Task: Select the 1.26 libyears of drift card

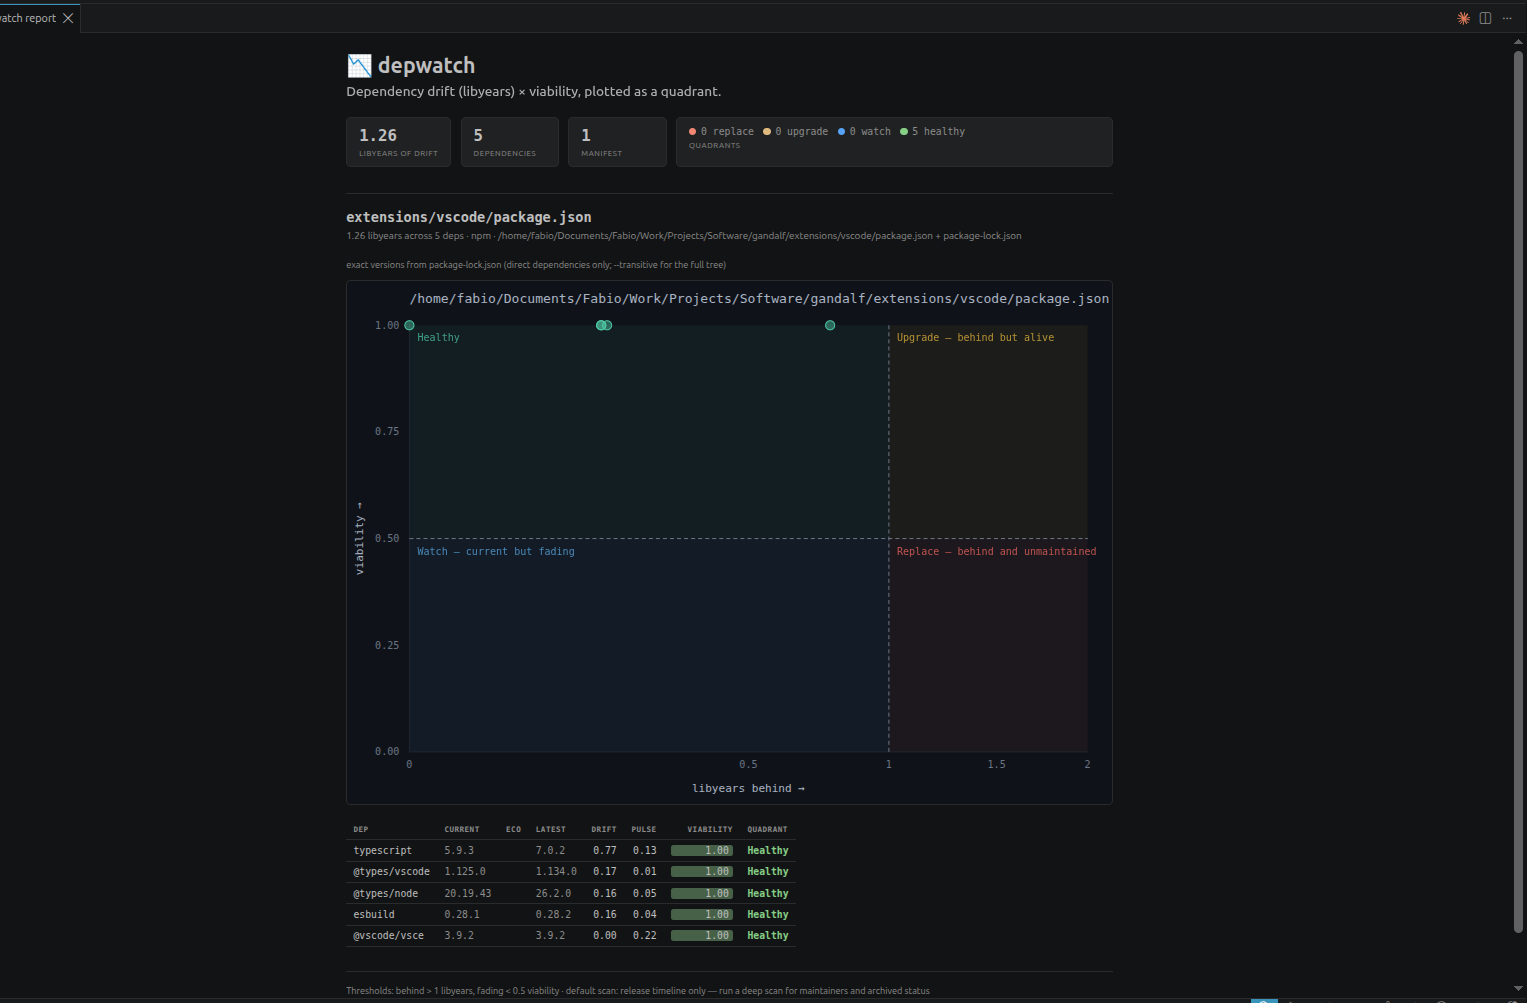Action: (x=398, y=142)
